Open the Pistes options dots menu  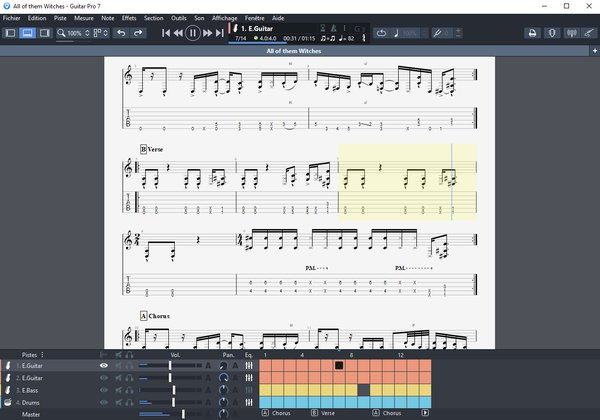tap(42, 355)
